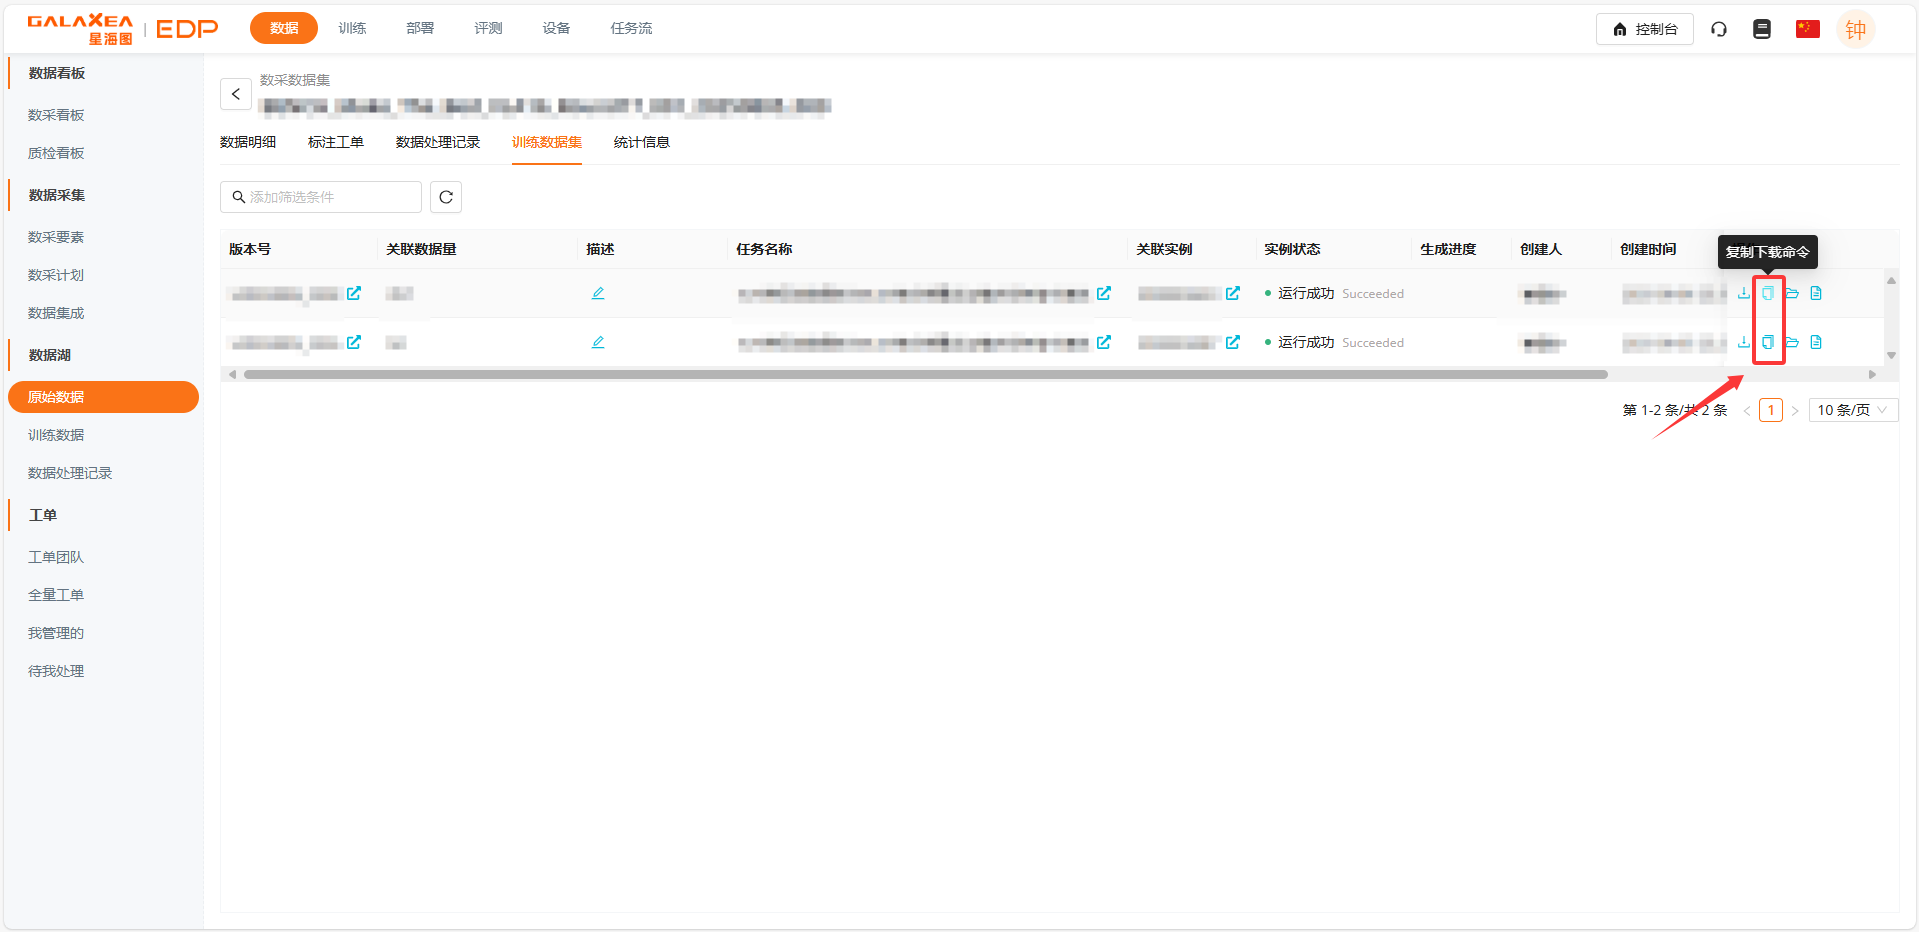Image resolution: width=1919 pixels, height=932 pixels.
Task: Click the headset support icon in the header
Action: click(x=1719, y=29)
